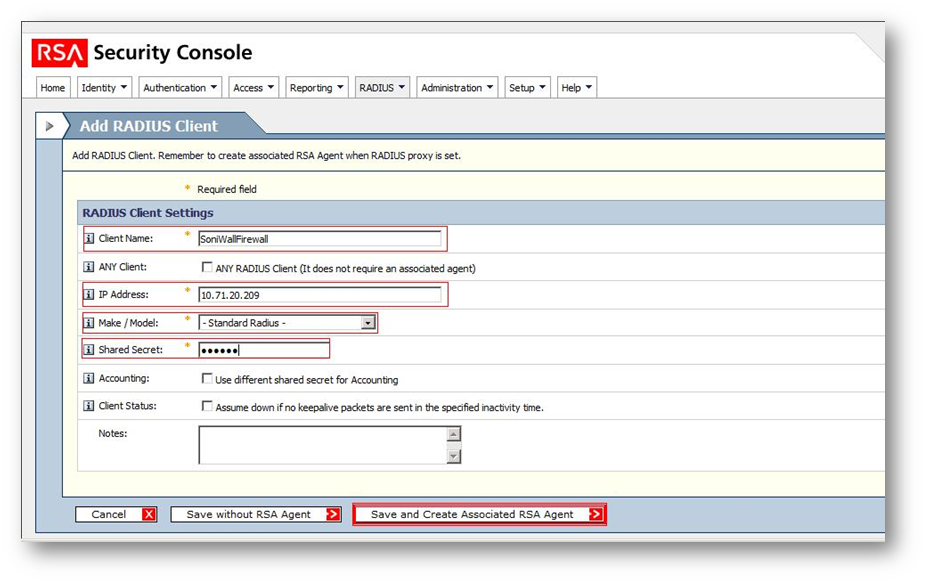The height and width of the screenshot is (584, 927).
Task: Go to the Home tab
Action: [53, 87]
